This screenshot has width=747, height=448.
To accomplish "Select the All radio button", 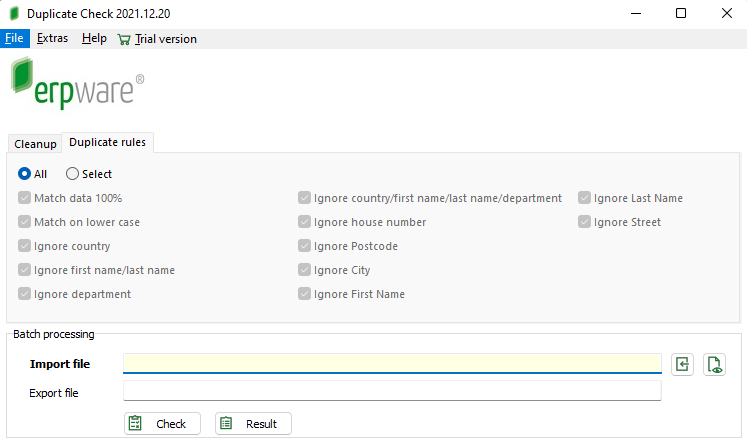I will 24,173.
